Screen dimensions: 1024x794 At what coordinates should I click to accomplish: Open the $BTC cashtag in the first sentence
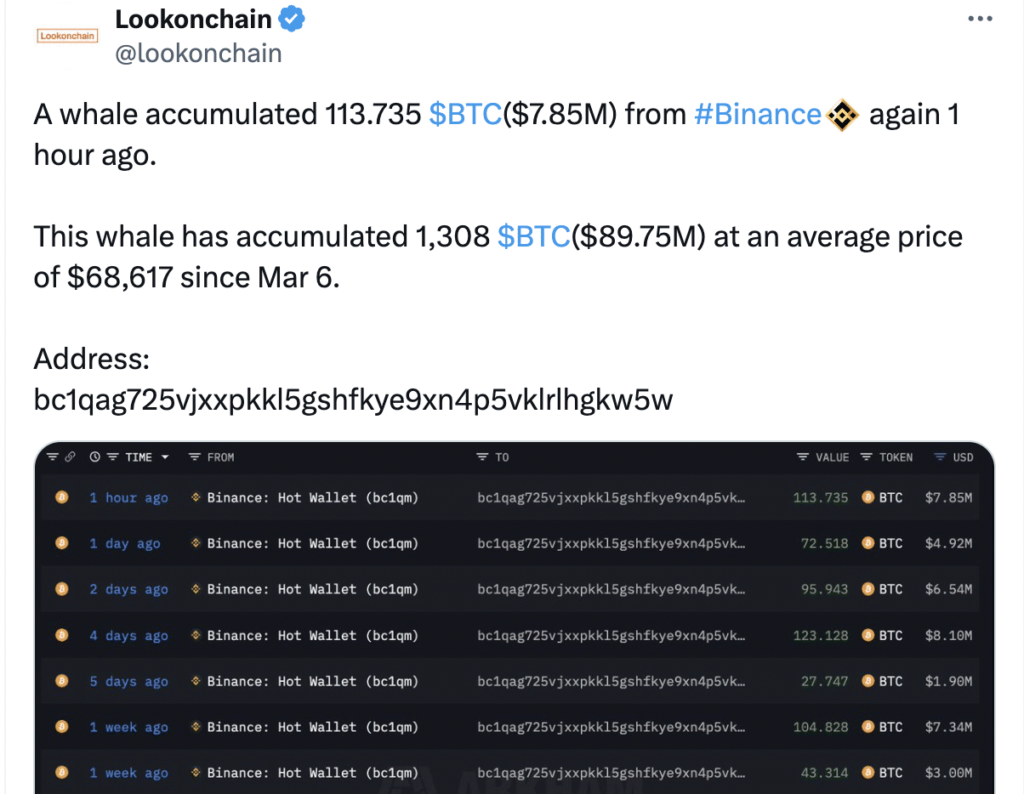[x=465, y=115]
